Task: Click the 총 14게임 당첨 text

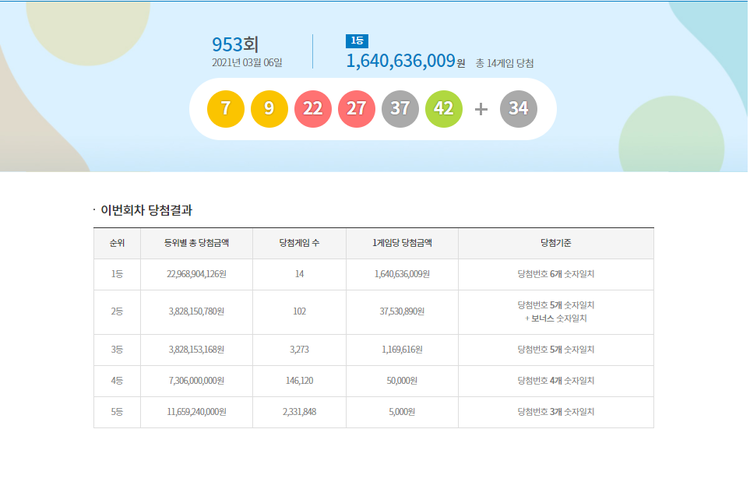Action: (x=505, y=63)
